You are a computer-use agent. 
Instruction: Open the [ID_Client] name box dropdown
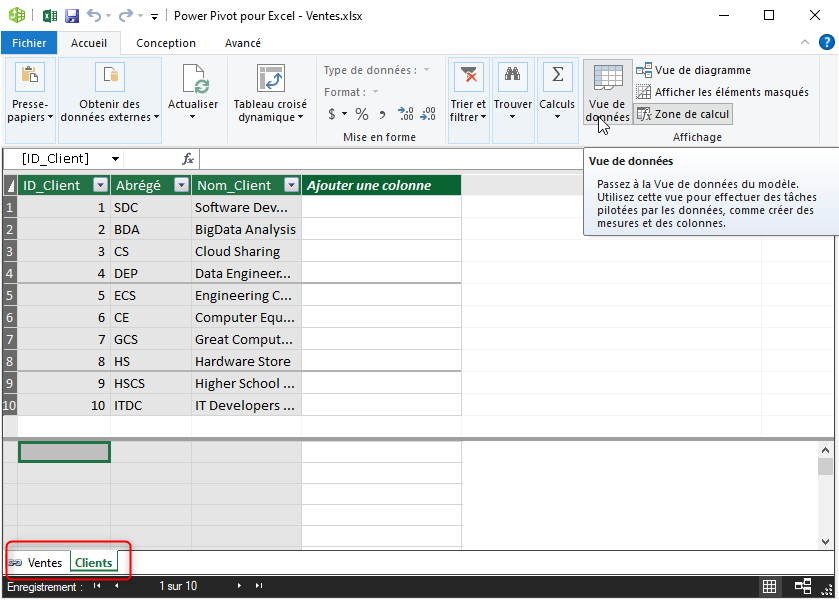[115, 159]
